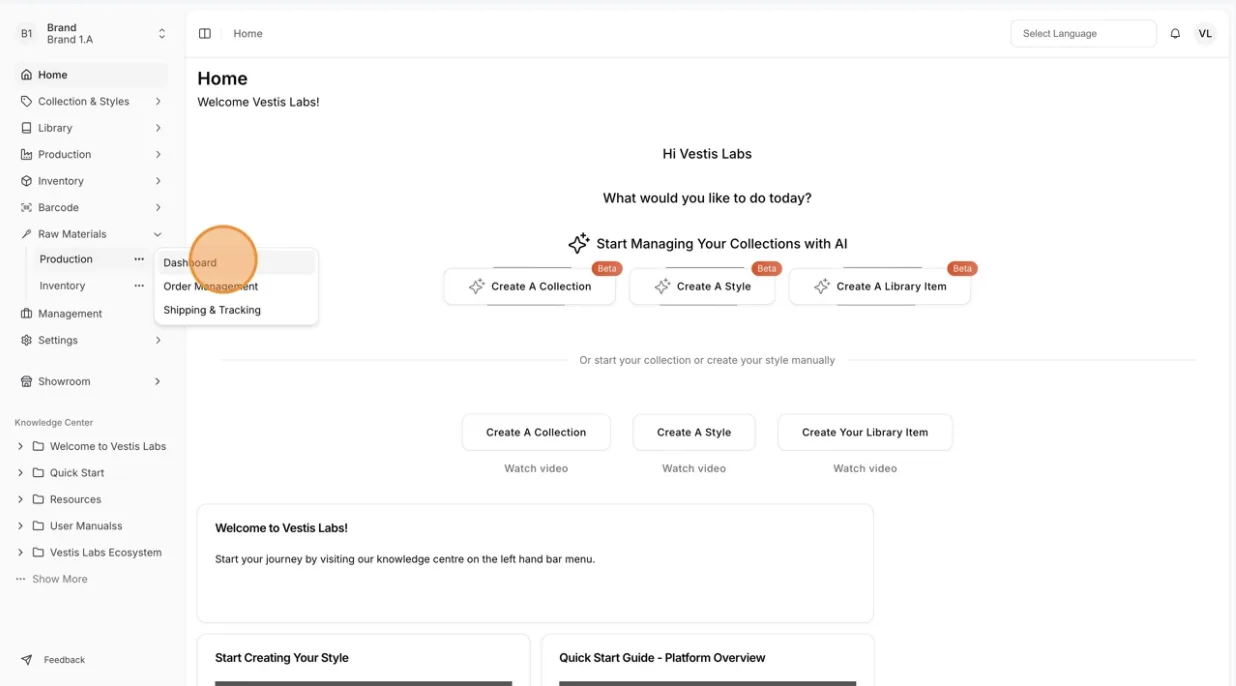Click Quick Start Guide - Platform Overview card
Screen dimensions: 1236x686
click(x=708, y=660)
